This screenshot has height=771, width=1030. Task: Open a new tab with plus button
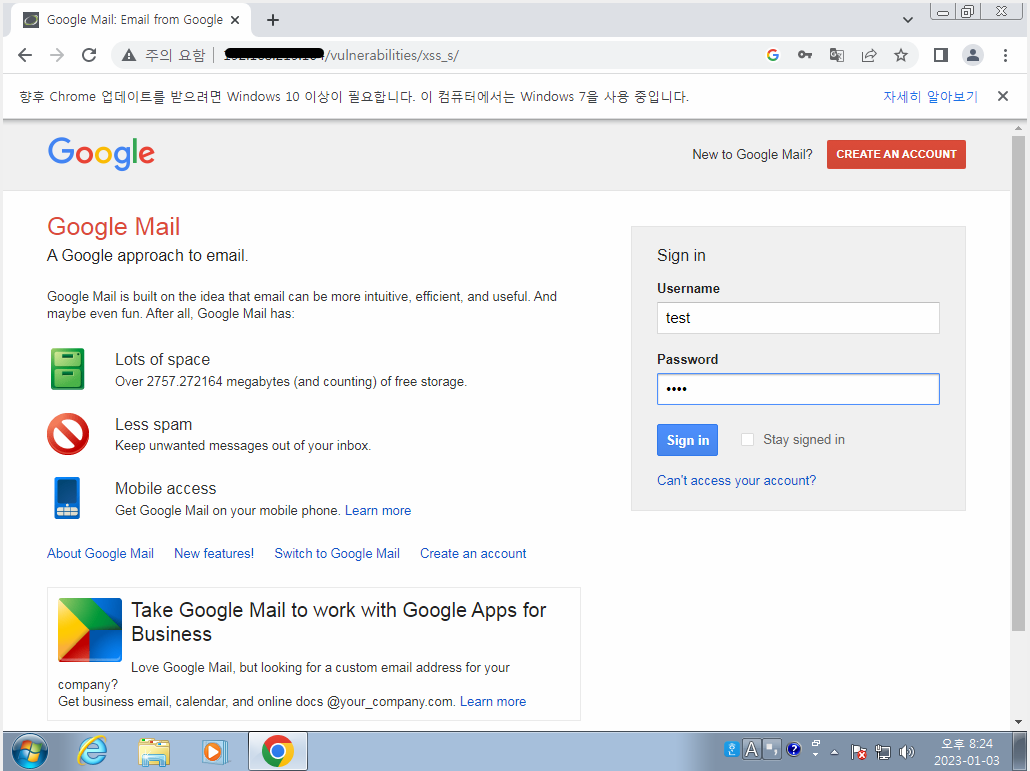pos(273,20)
